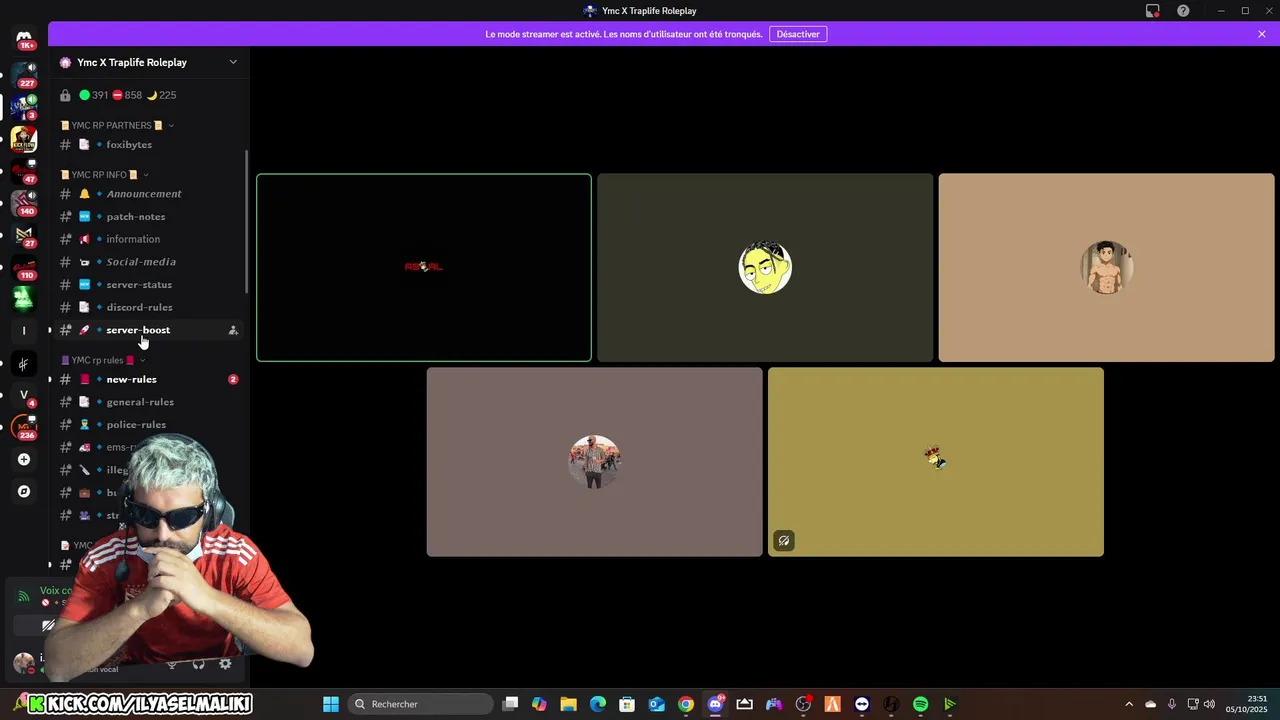Open the Discord inbox icon in title bar
This screenshot has width=1280, height=720.
coord(1152,11)
